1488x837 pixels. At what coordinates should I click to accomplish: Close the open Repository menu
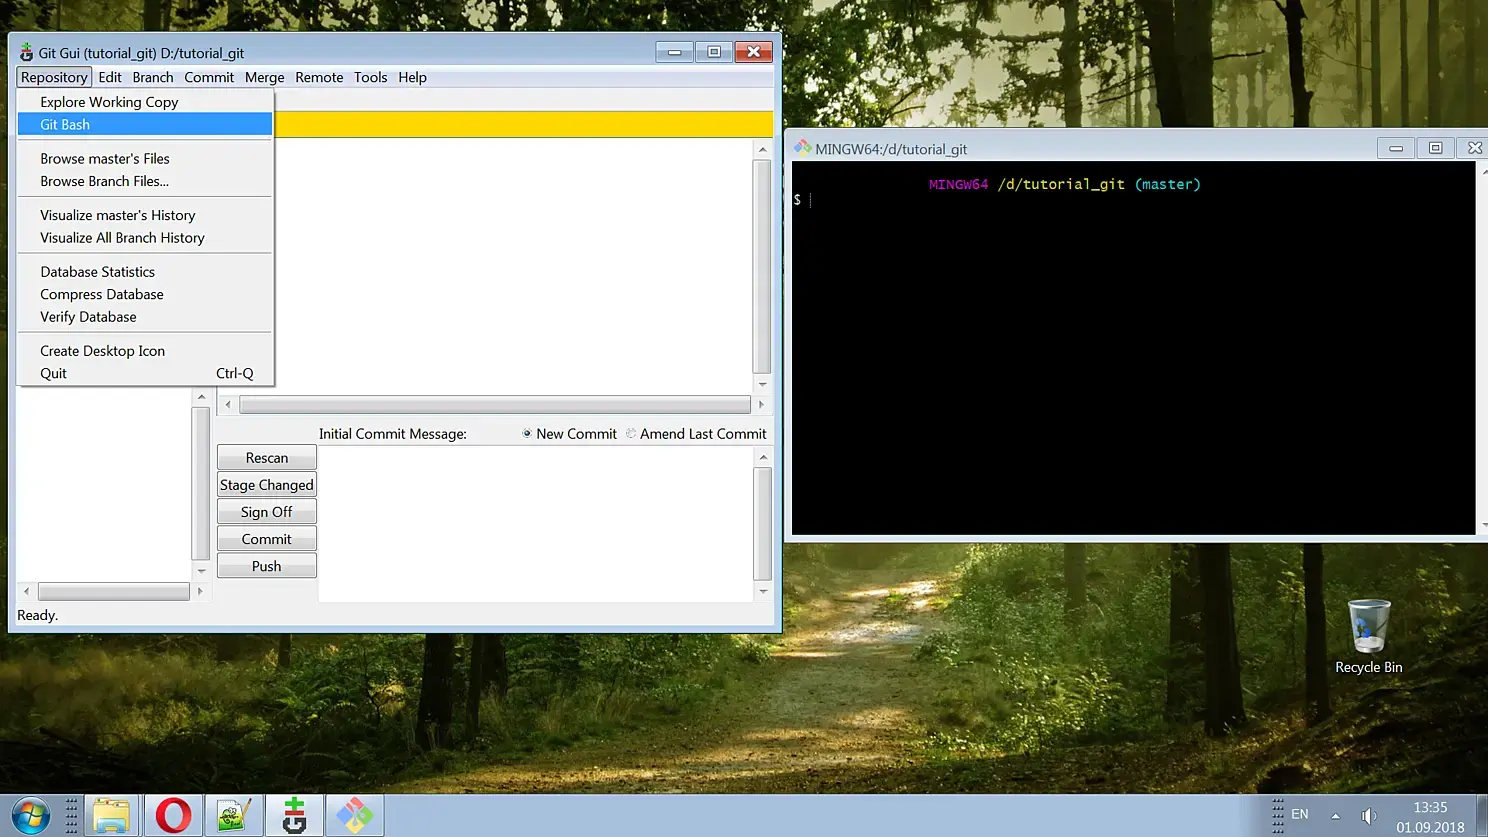(54, 77)
